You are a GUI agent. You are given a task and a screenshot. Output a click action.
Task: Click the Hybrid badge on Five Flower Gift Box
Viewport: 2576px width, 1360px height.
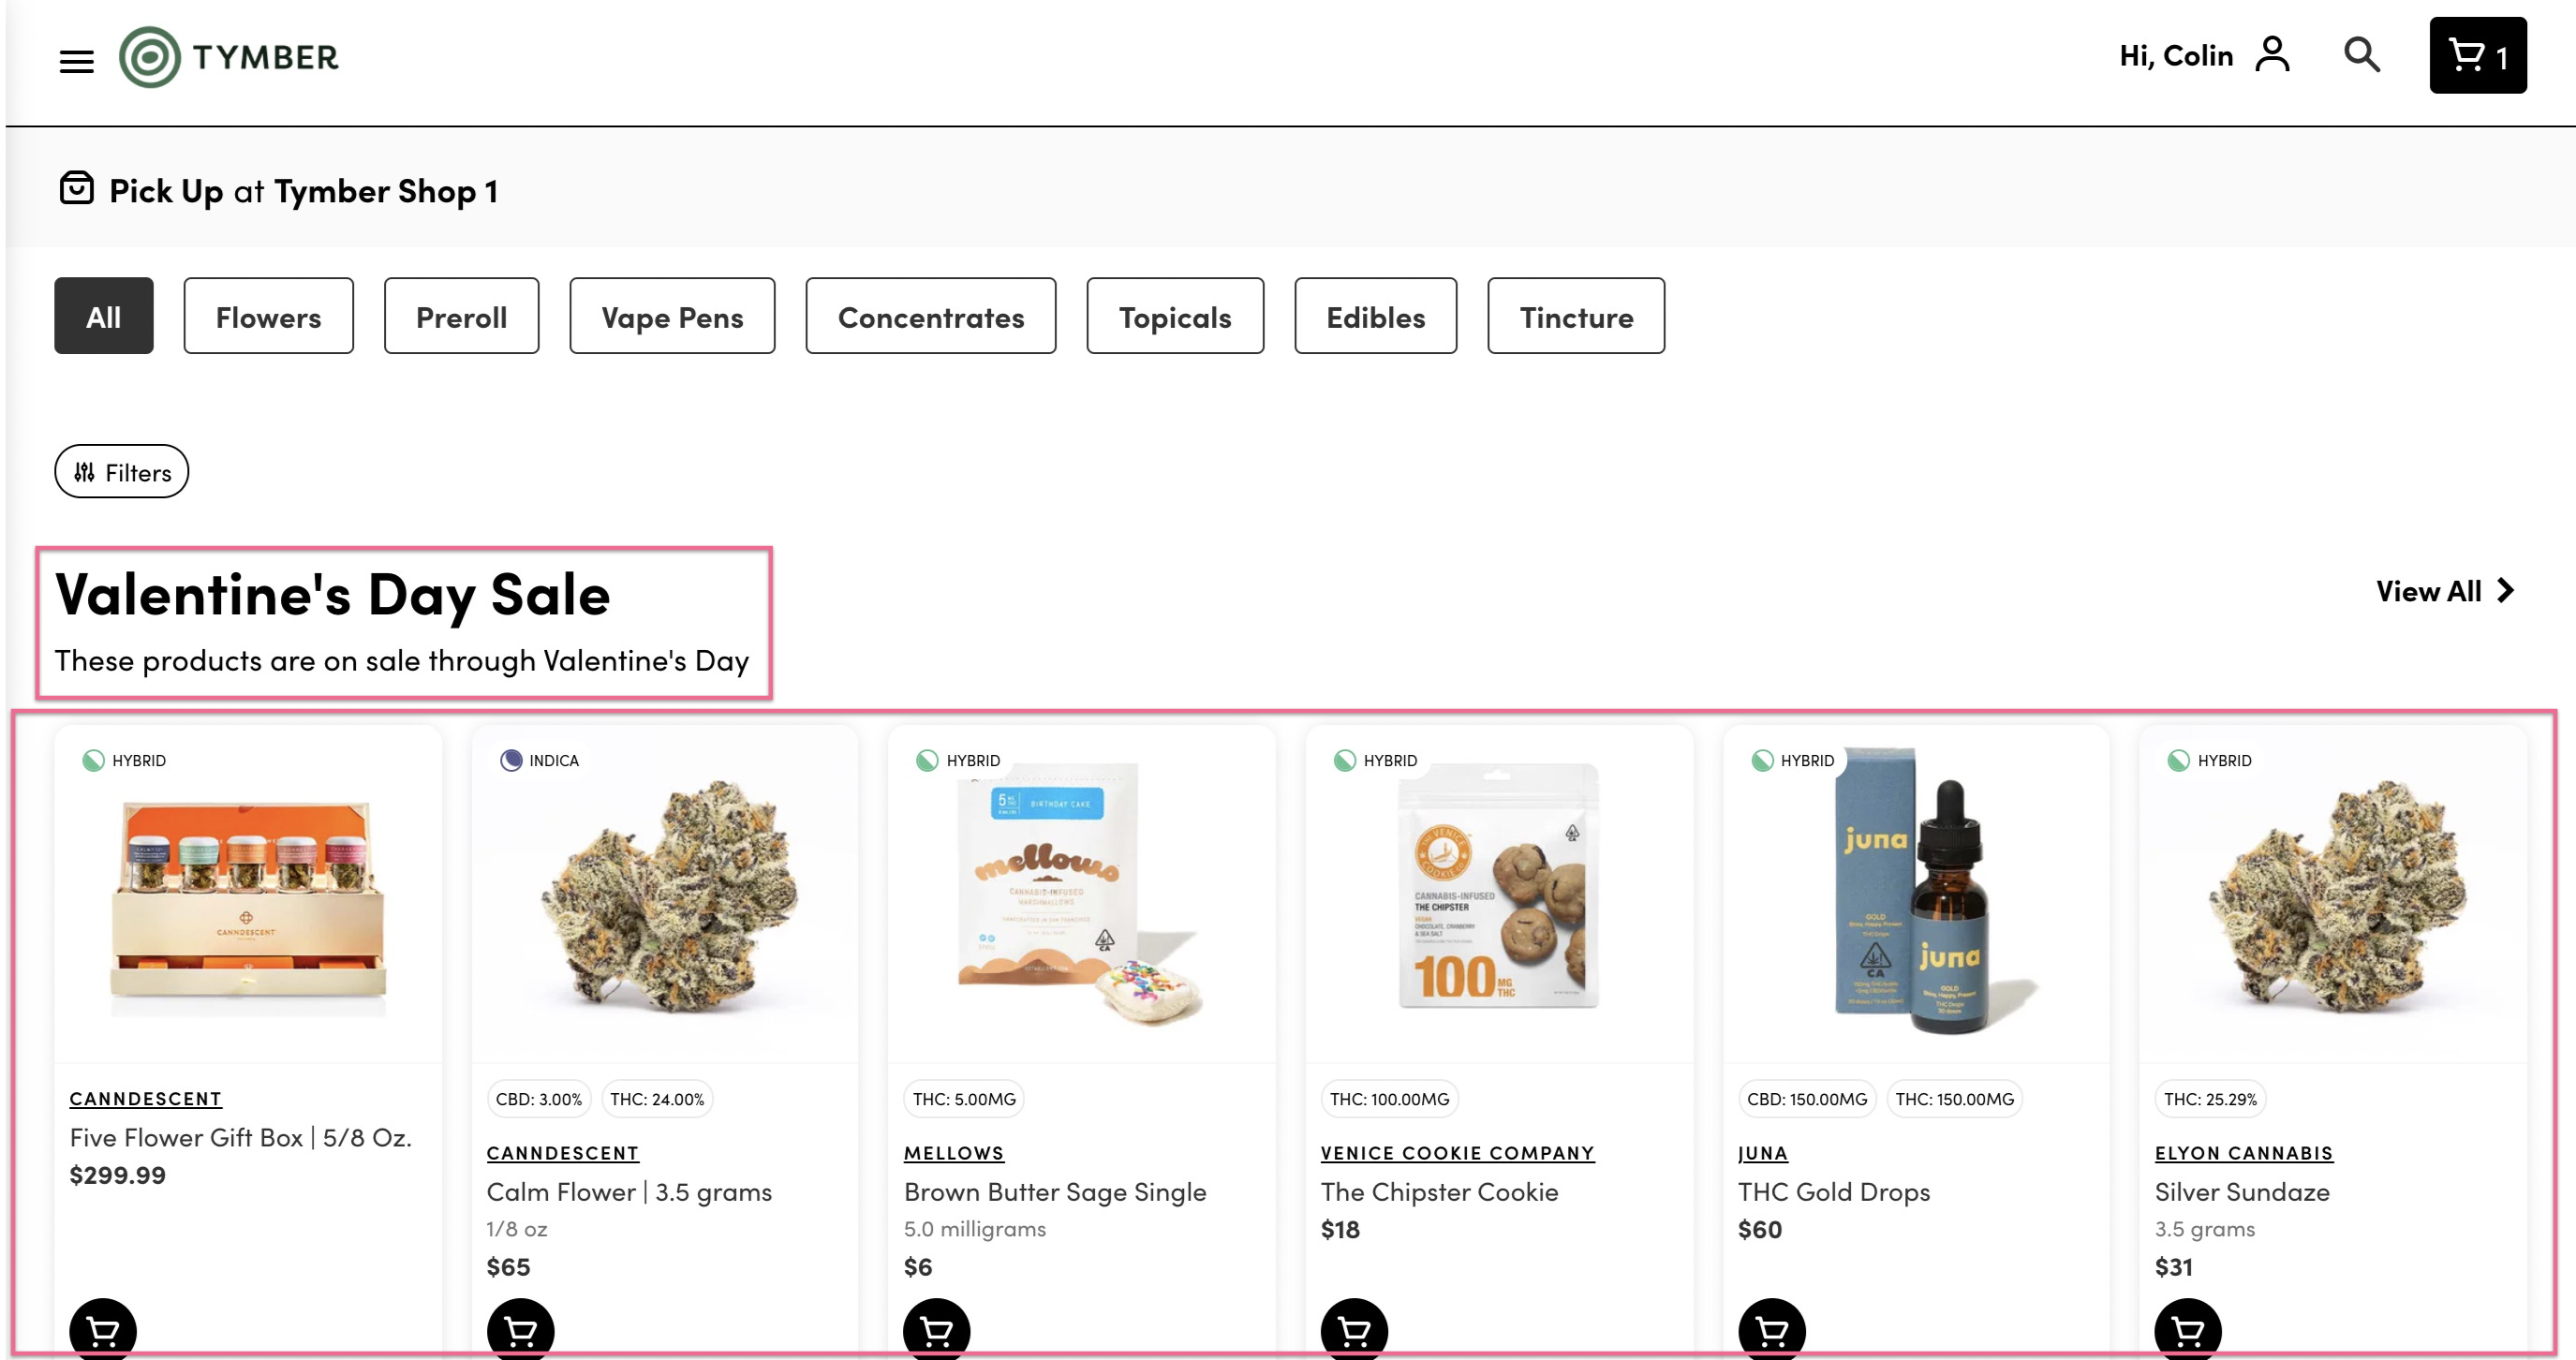(x=124, y=760)
